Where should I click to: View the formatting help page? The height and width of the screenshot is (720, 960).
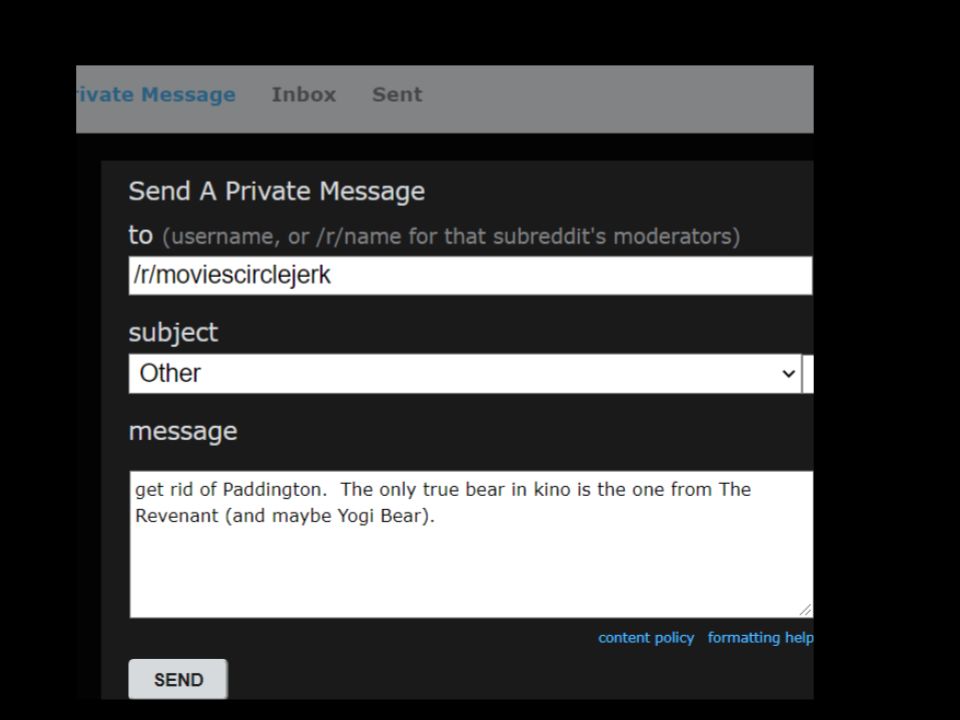(760, 637)
